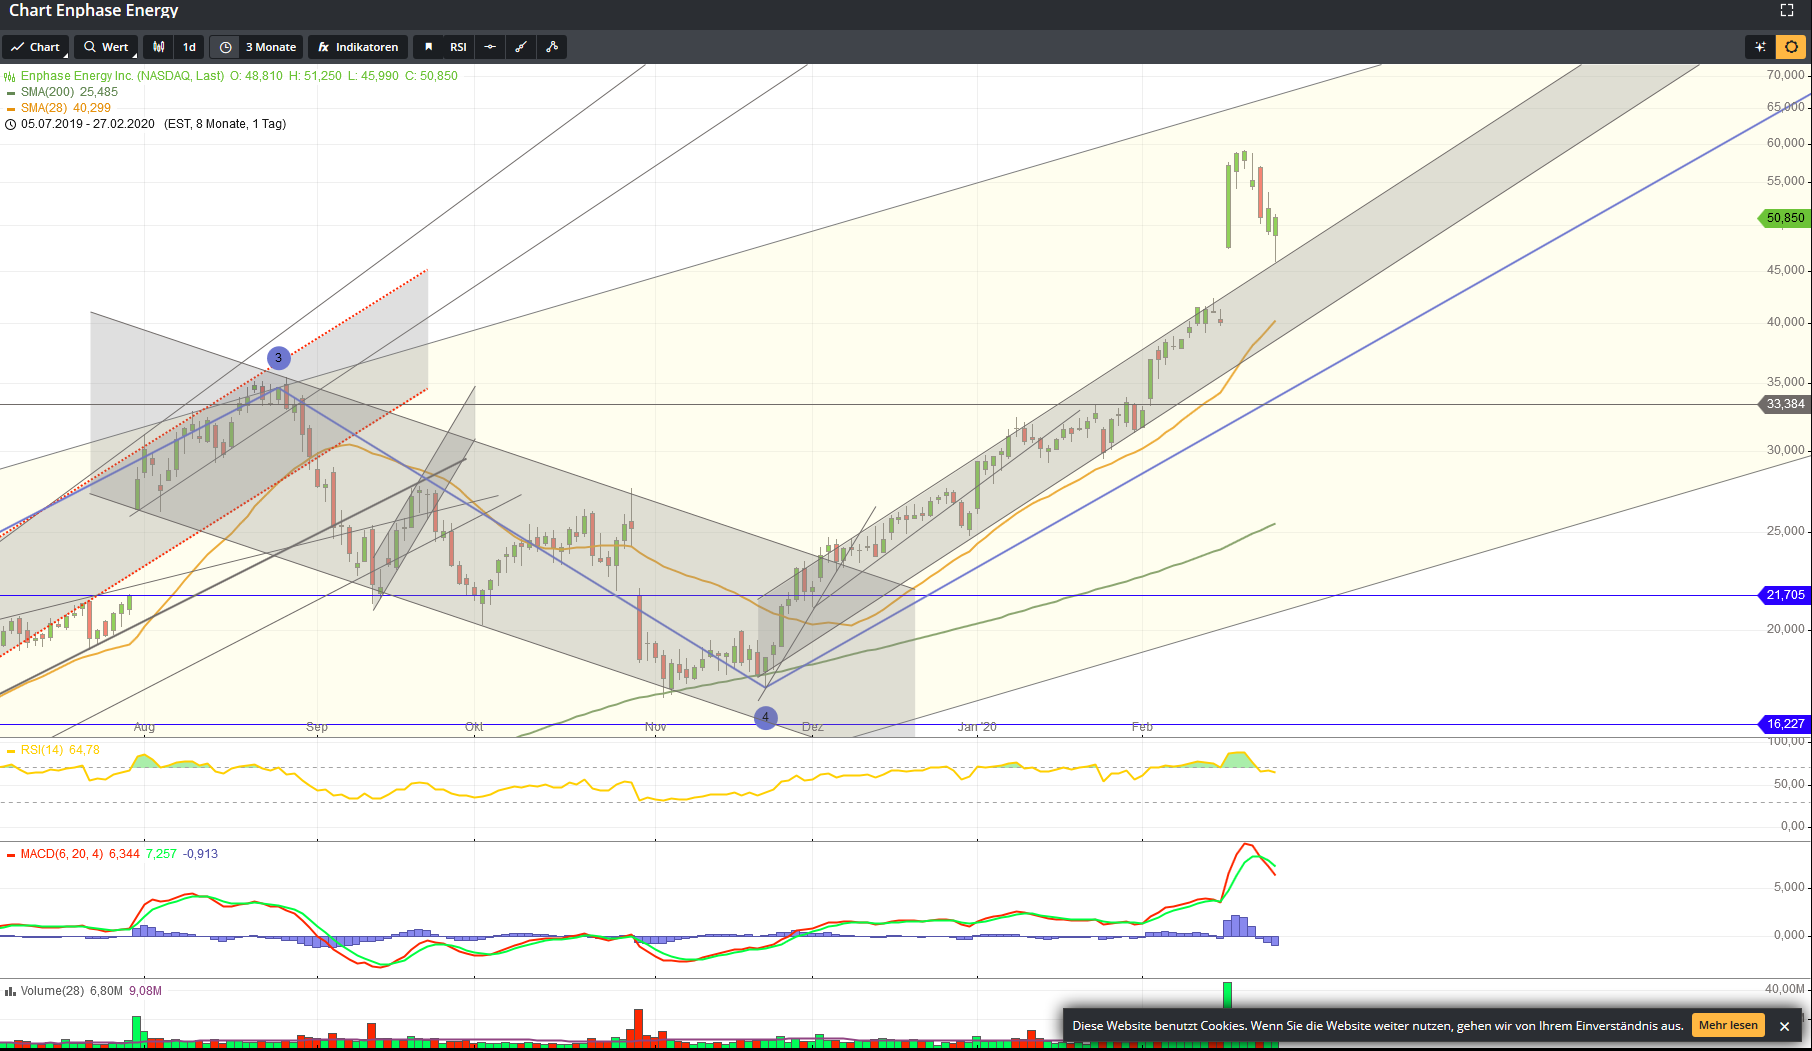Toggle fullscreen chart view
Screen dimensions: 1812x1051
[1787, 10]
